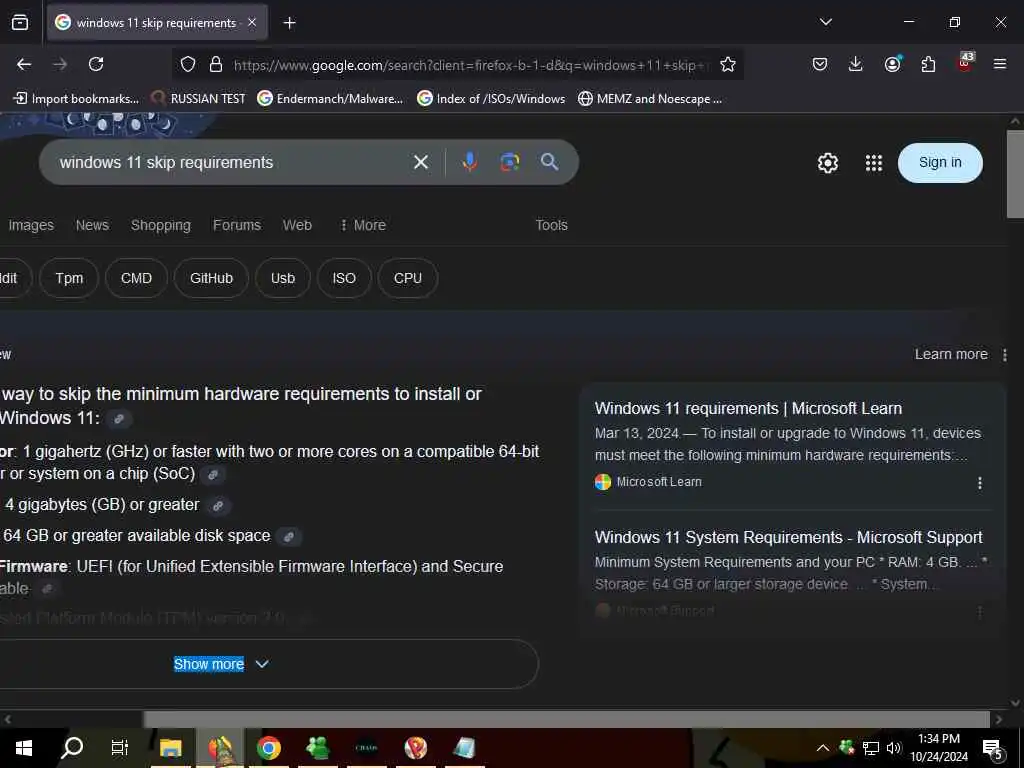Screen dimensions: 1024x768
Task: Open volume control in system tray
Action: pyautogui.click(x=894, y=748)
